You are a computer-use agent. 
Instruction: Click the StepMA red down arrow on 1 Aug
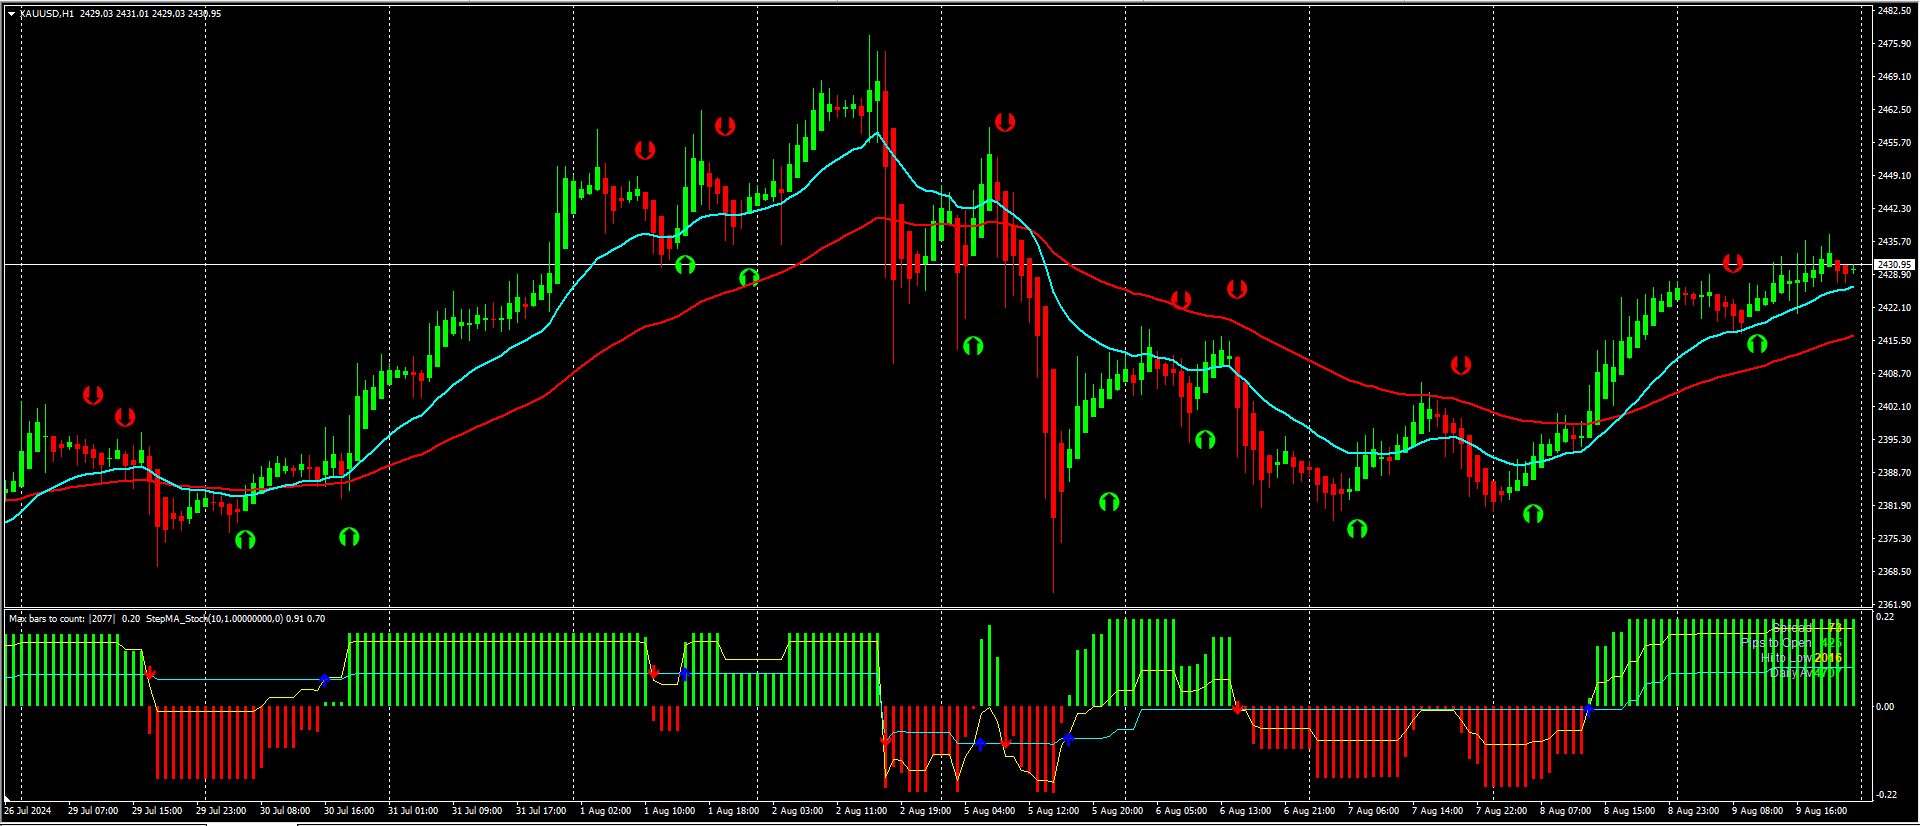tap(653, 672)
